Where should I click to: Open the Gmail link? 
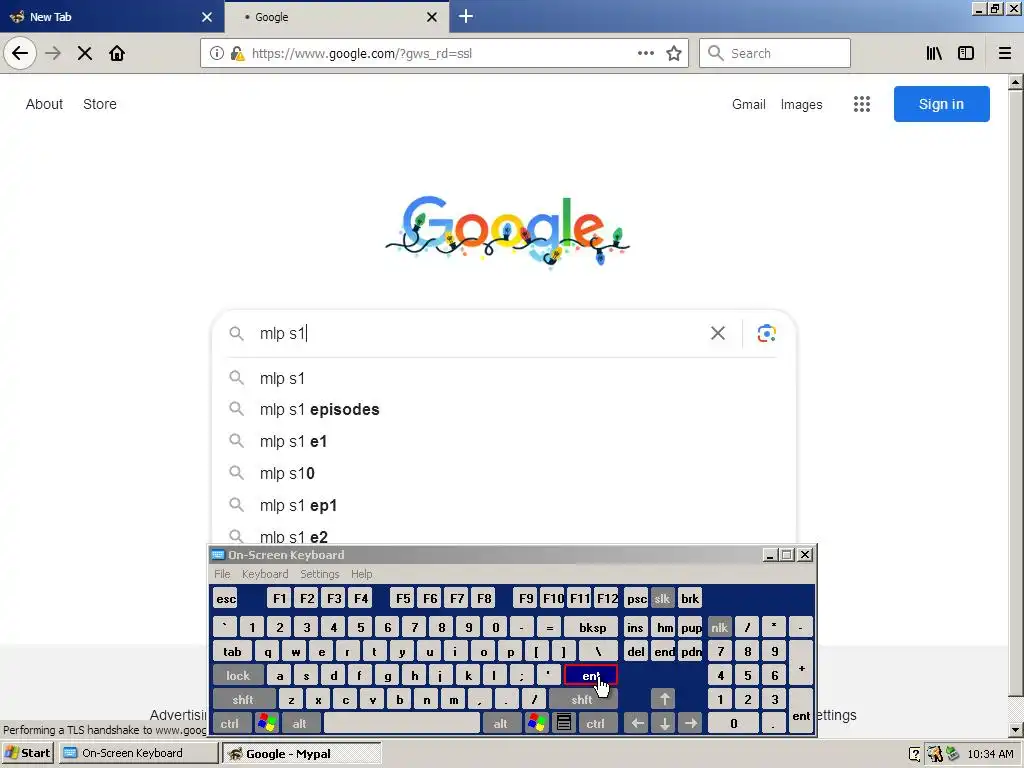(x=748, y=104)
